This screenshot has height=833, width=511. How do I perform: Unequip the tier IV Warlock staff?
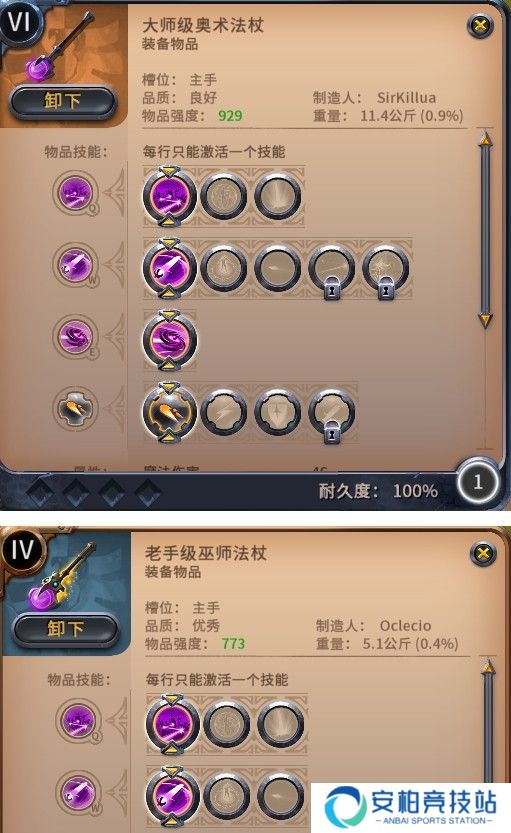click(65, 629)
